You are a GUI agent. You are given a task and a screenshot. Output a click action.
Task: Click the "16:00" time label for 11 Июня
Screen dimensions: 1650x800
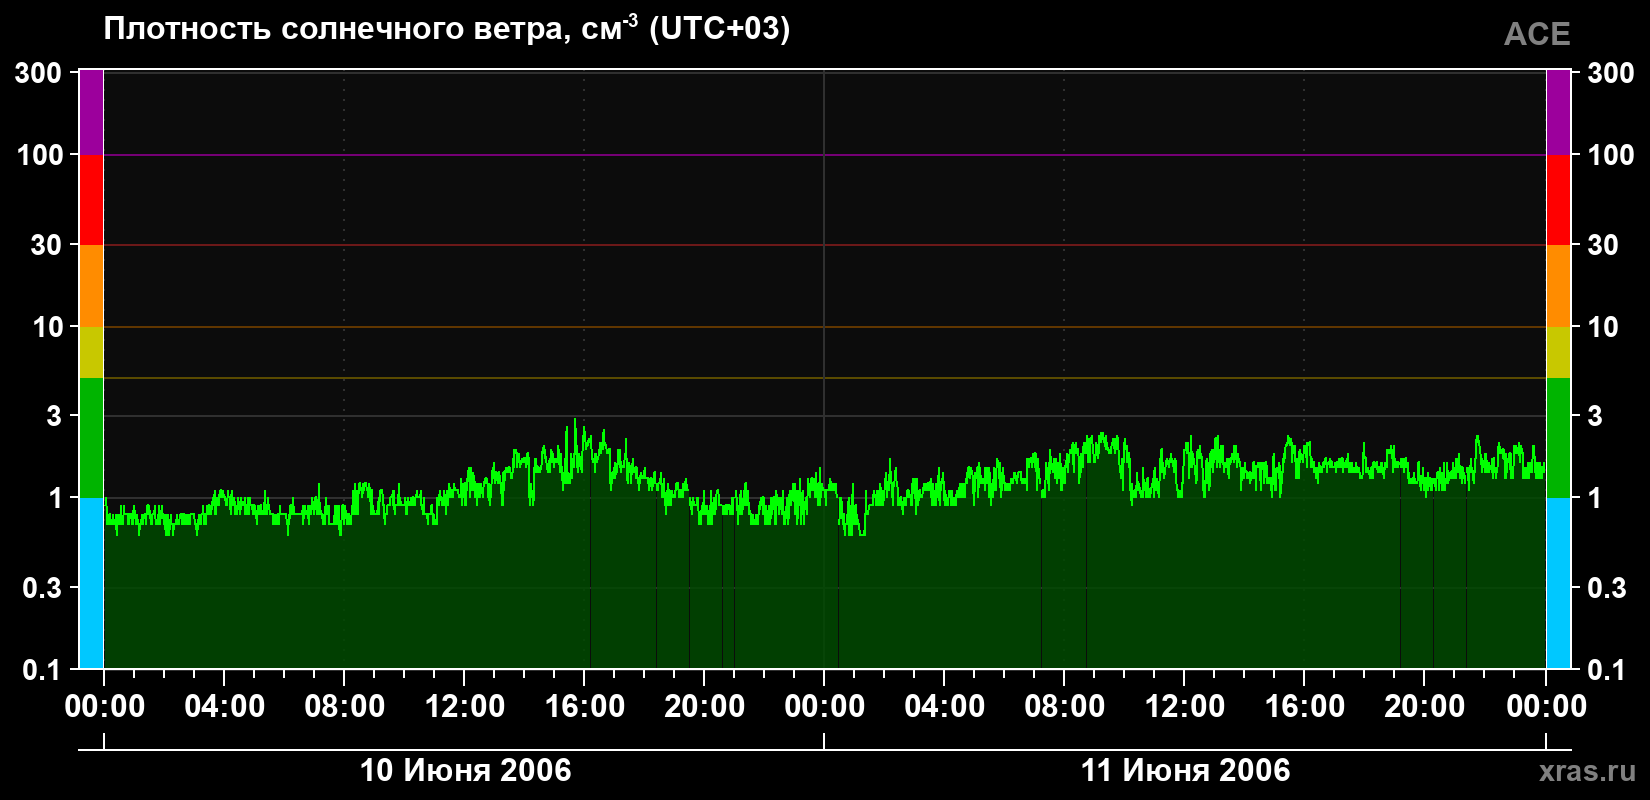coord(1304,707)
